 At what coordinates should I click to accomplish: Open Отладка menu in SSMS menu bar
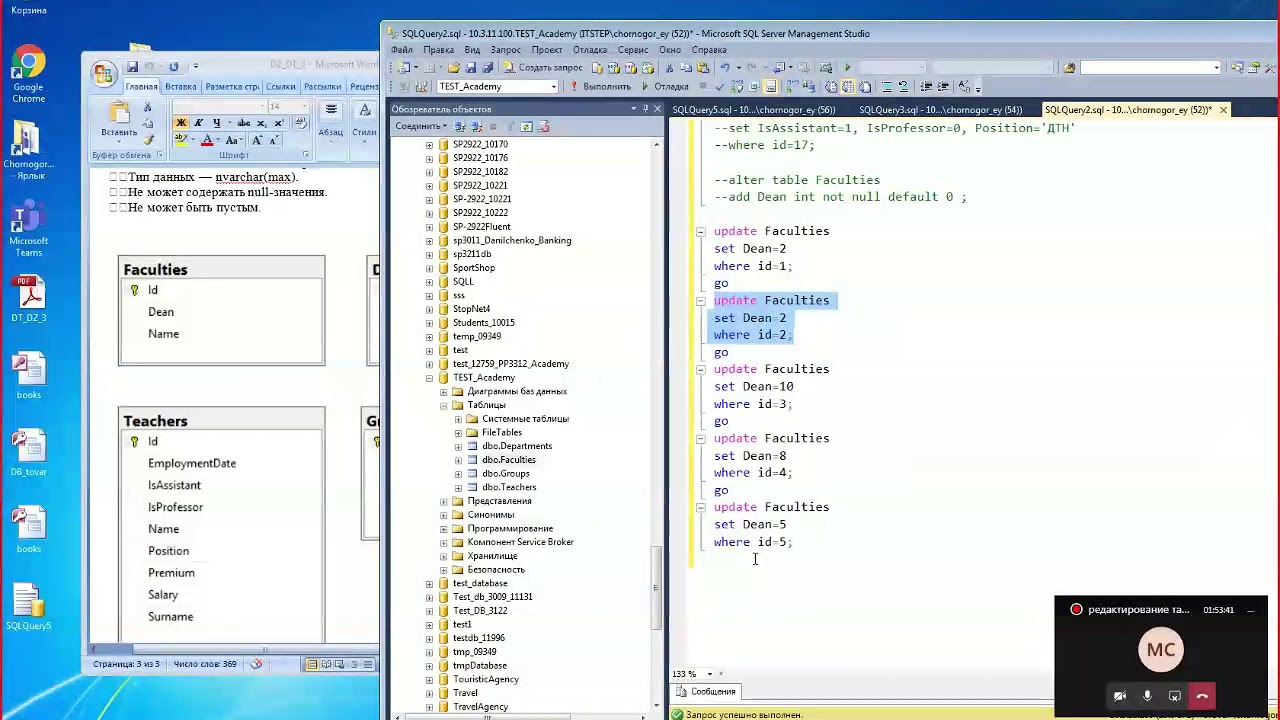pyautogui.click(x=590, y=50)
